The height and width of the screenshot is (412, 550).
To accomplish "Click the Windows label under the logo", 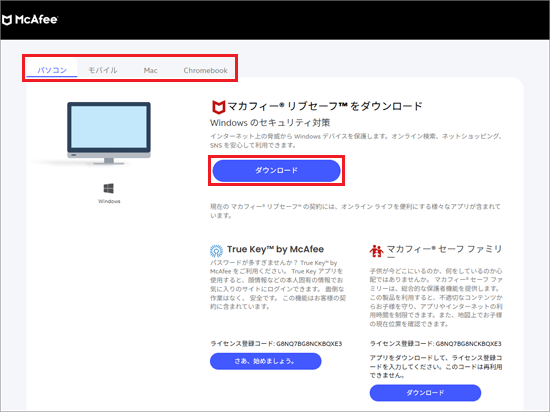I will 109,201.
